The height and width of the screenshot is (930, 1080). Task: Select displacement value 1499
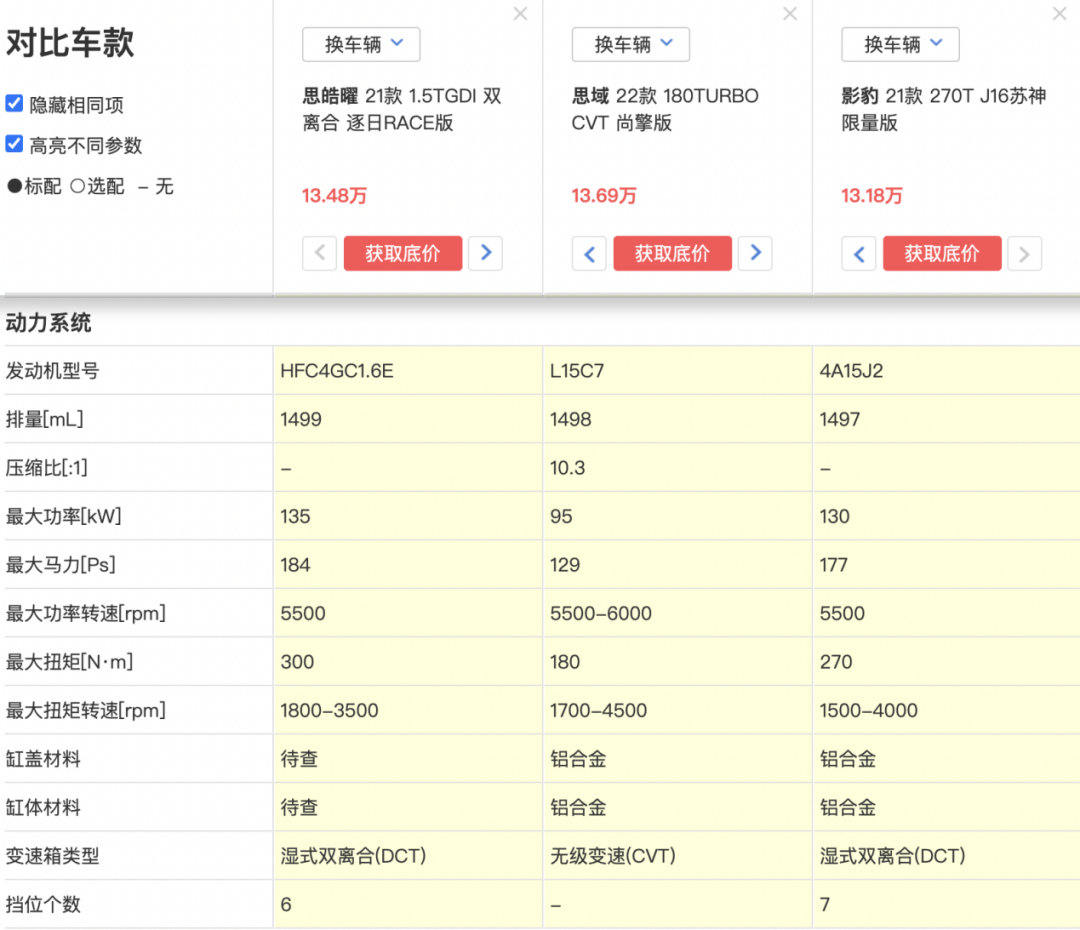click(301, 420)
